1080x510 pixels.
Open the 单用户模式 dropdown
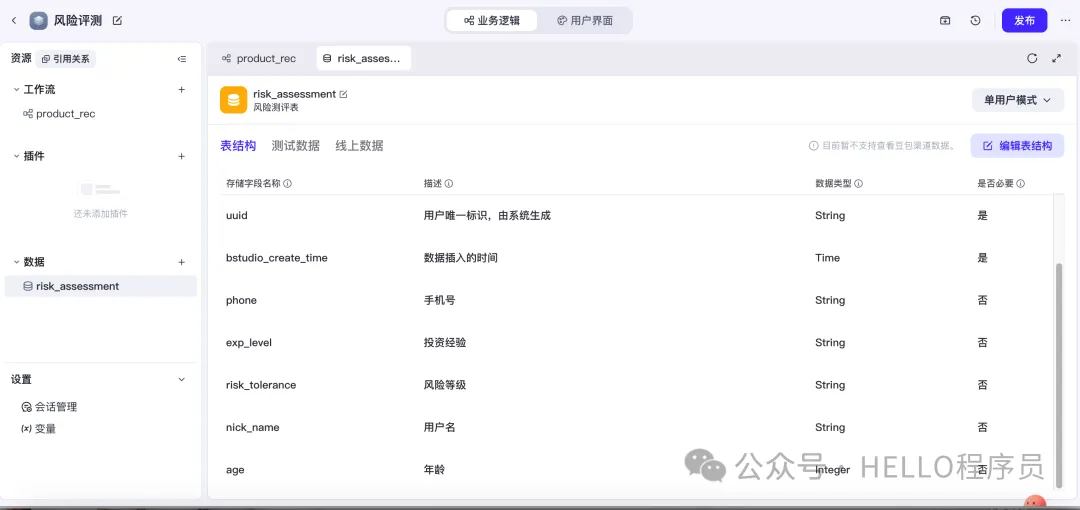[x=1017, y=100]
